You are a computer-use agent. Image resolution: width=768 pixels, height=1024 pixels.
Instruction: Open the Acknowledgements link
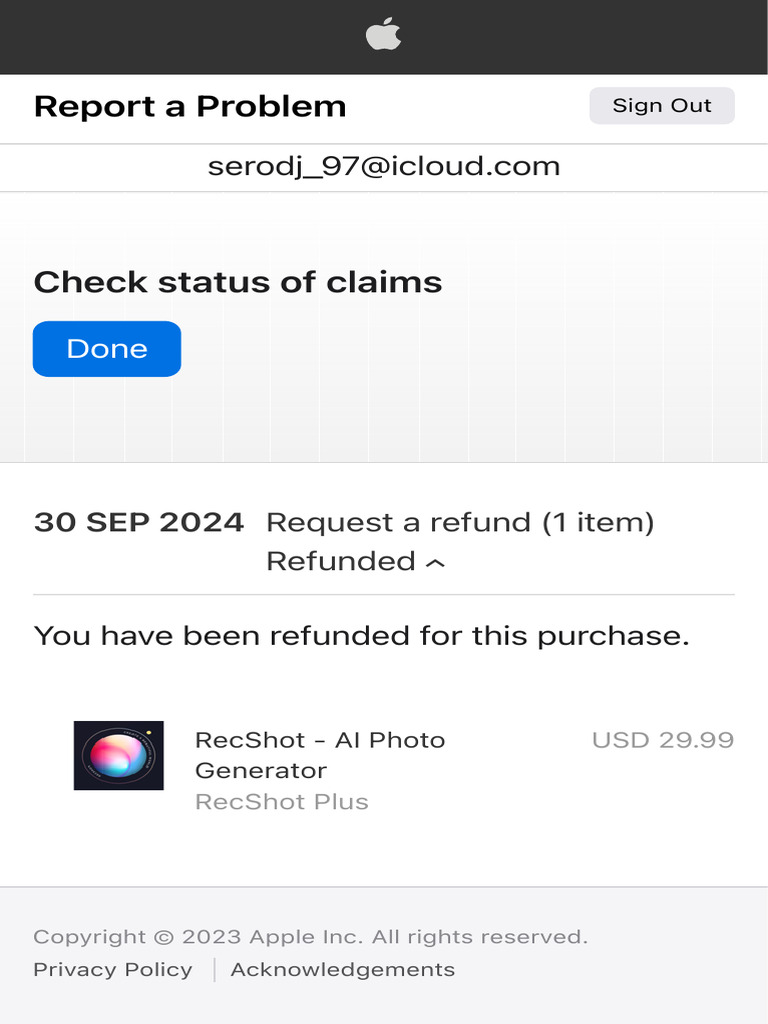tap(342, 969)
